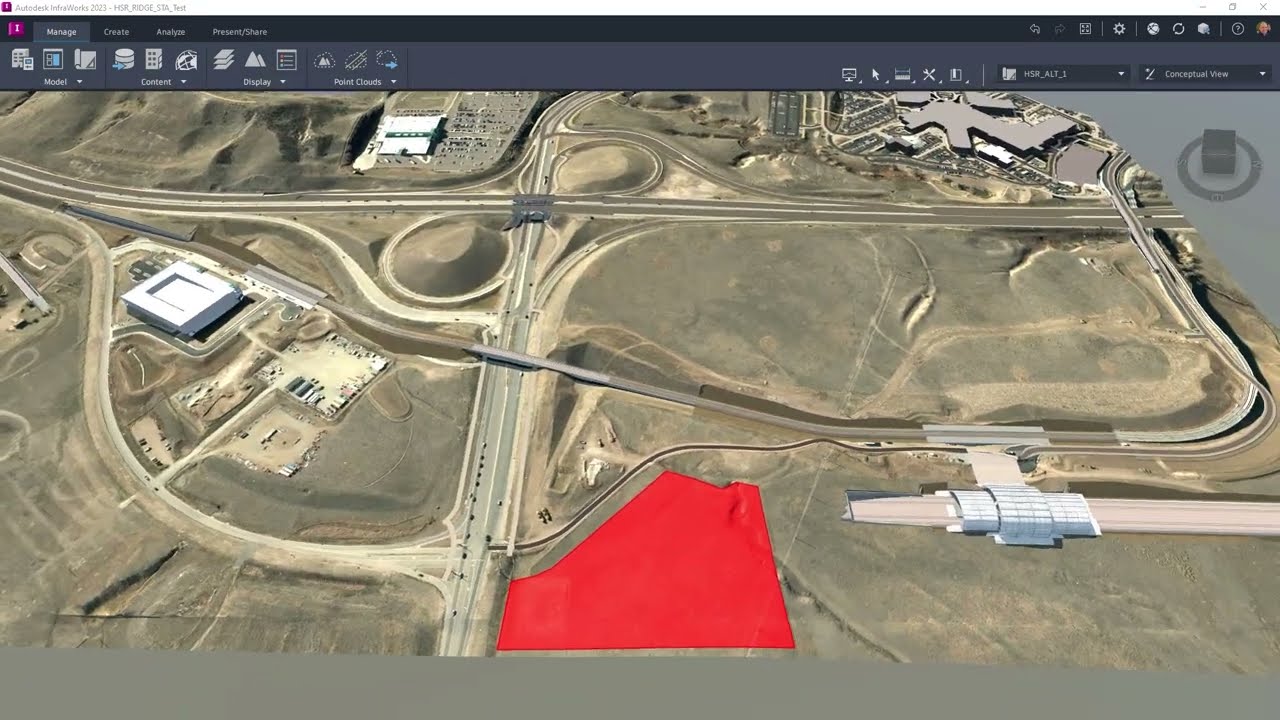Open the InfraWorks home icon

[x=16, y=29]
